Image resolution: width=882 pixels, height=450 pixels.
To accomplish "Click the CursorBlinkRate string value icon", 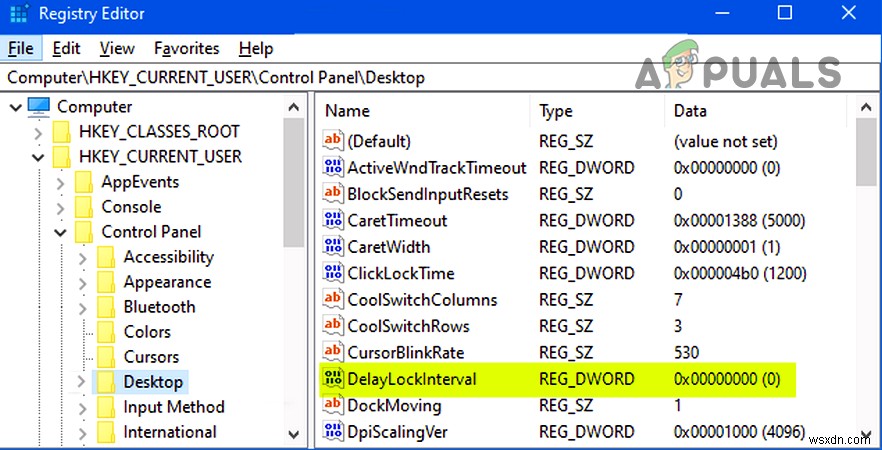I will pos(333,352).
